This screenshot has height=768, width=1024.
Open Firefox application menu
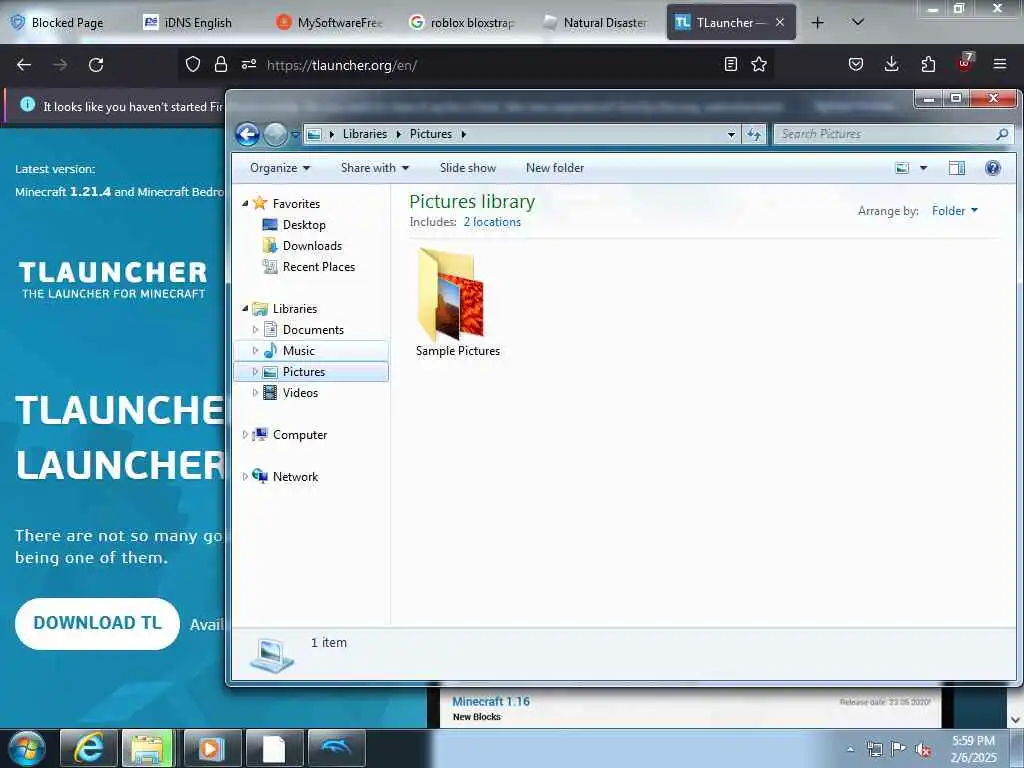point(1000,64)
